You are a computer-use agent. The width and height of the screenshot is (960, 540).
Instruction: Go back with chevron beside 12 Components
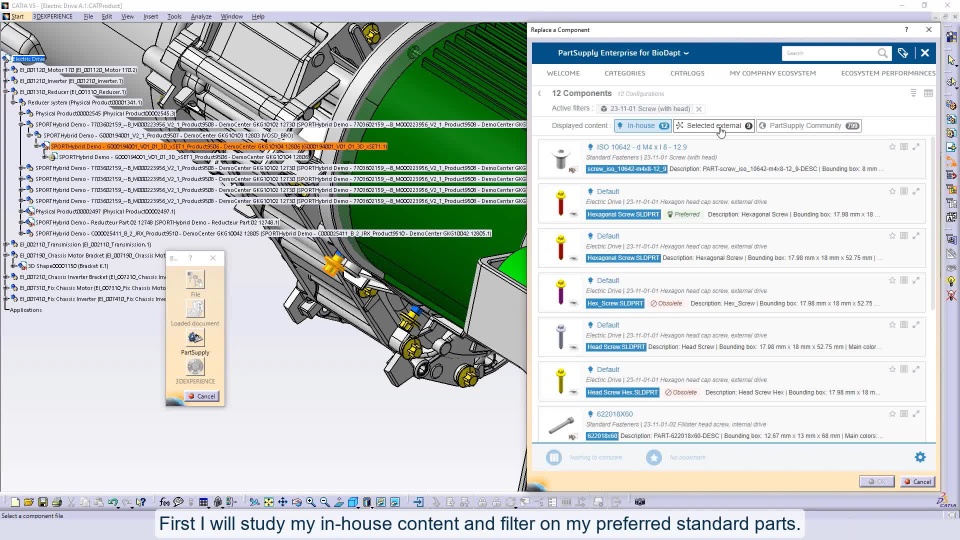tap(539, 94)
